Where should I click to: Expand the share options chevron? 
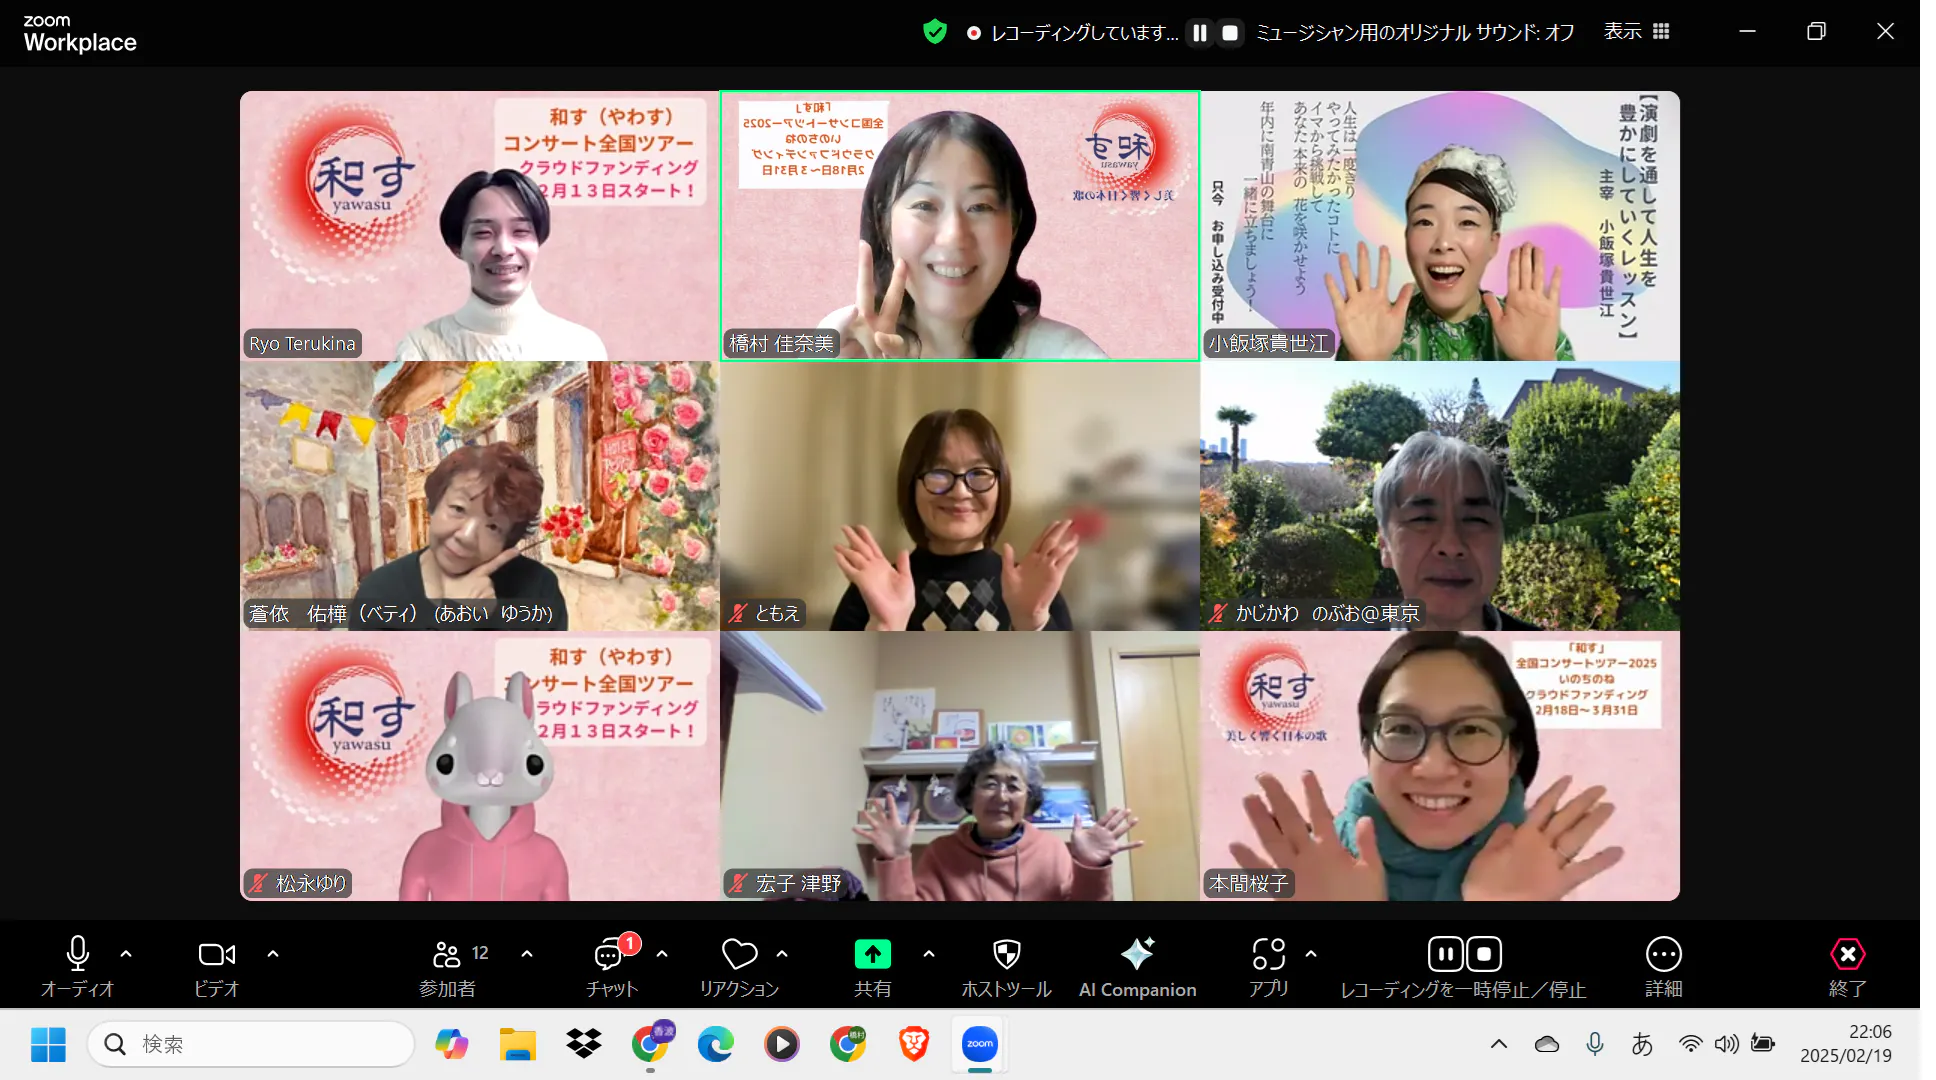point(929,954)
